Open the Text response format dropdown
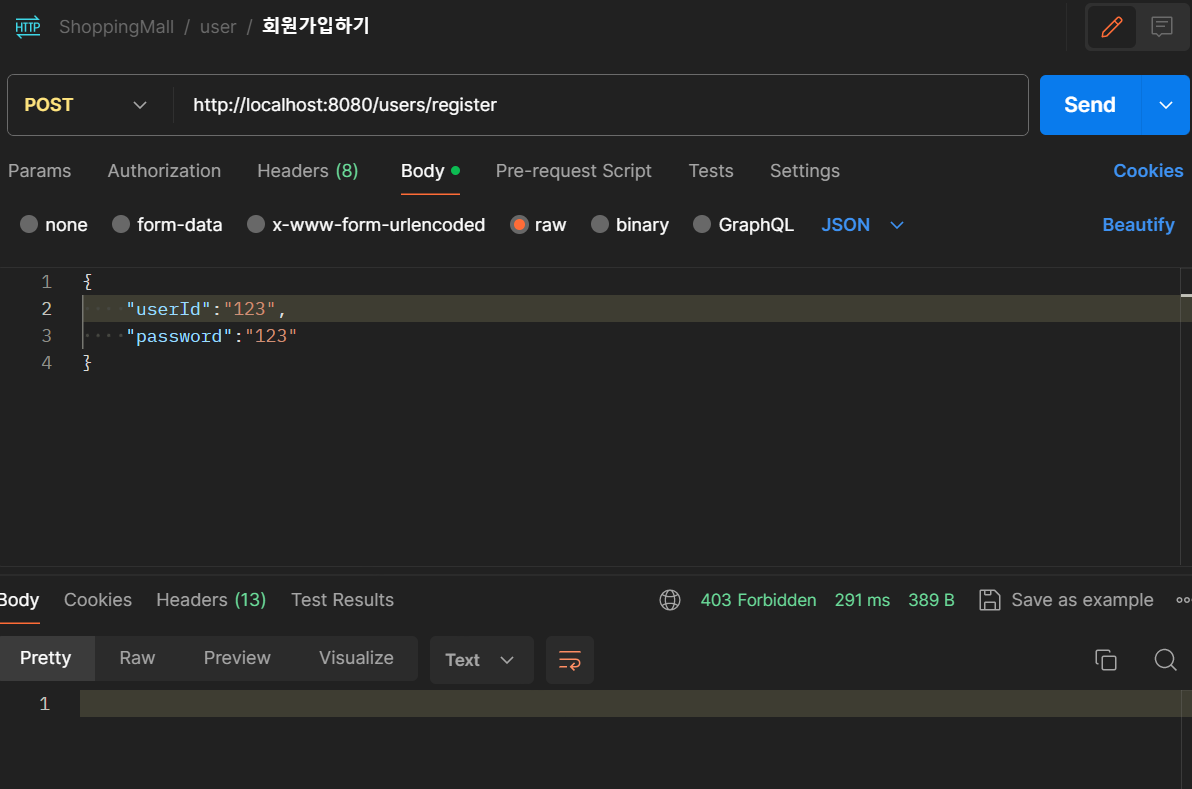Viewport: 1192px width, 789px height. click(x=481, y=660)
